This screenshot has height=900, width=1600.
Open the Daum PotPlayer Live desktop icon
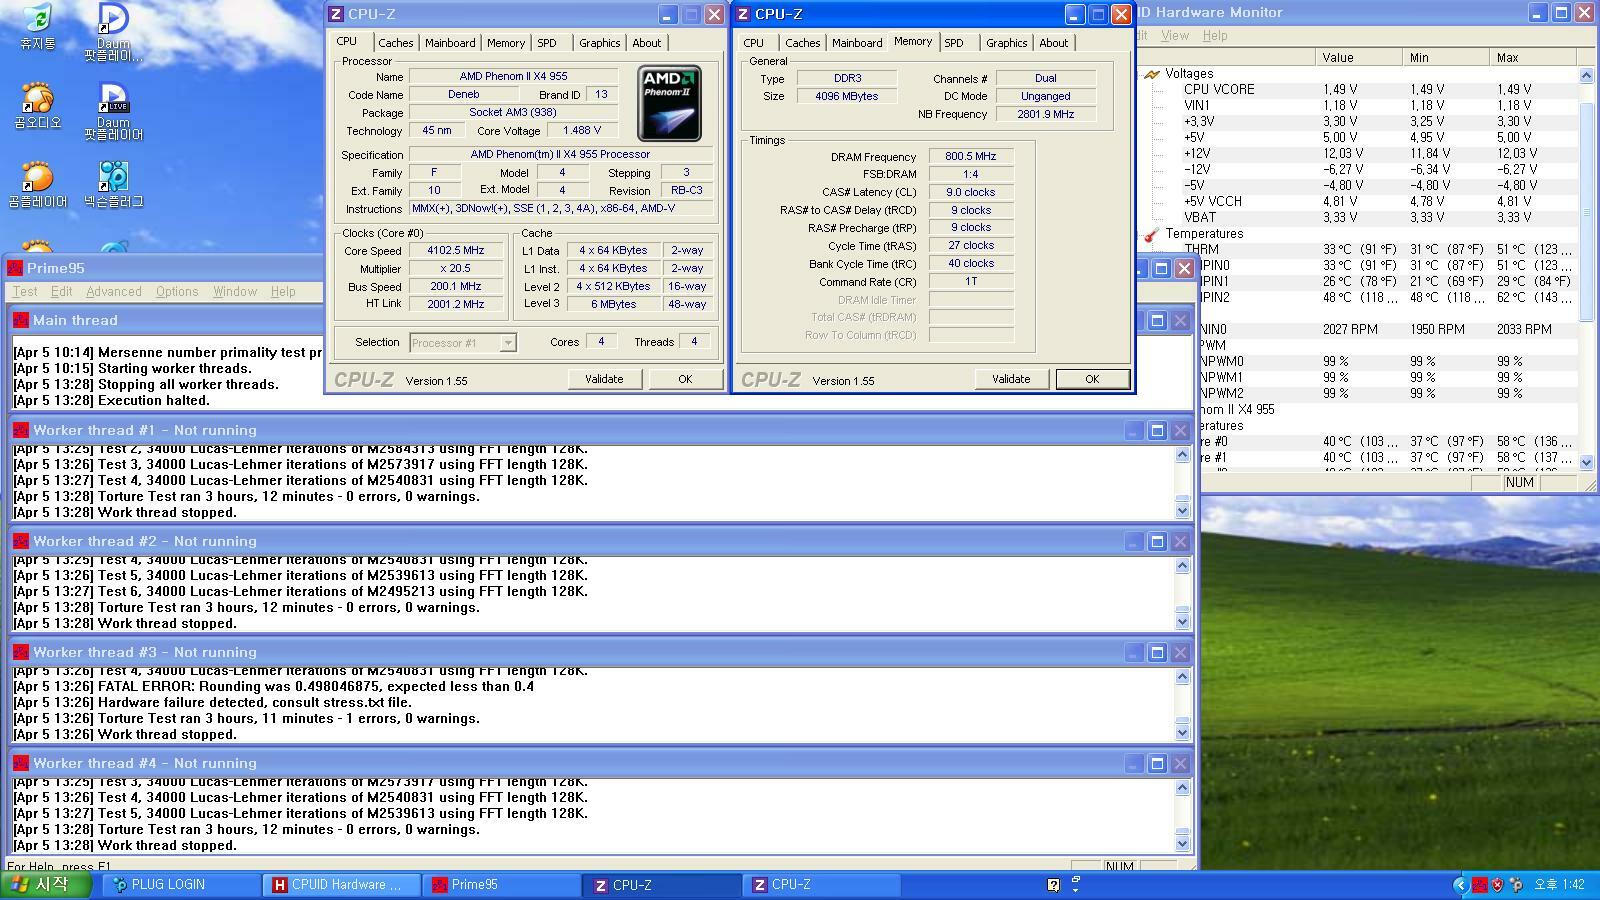click(113, 111)
